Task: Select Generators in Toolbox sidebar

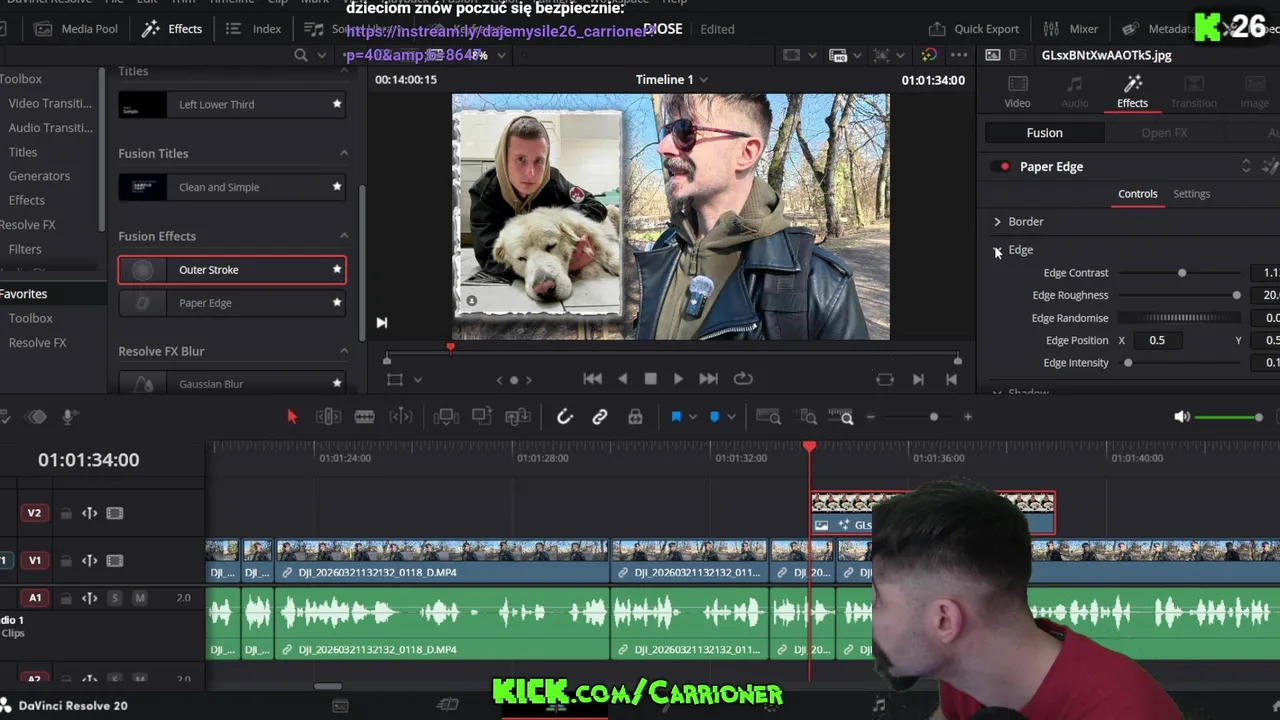Action: (x=39, y=176)
